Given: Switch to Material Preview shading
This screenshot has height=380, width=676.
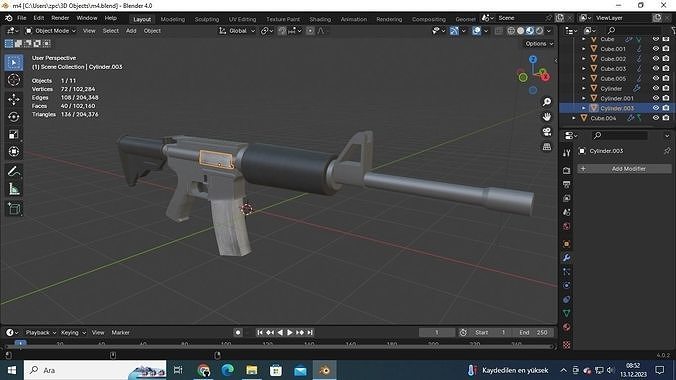Looking at the screenshot, I should (x=530, y=31).
